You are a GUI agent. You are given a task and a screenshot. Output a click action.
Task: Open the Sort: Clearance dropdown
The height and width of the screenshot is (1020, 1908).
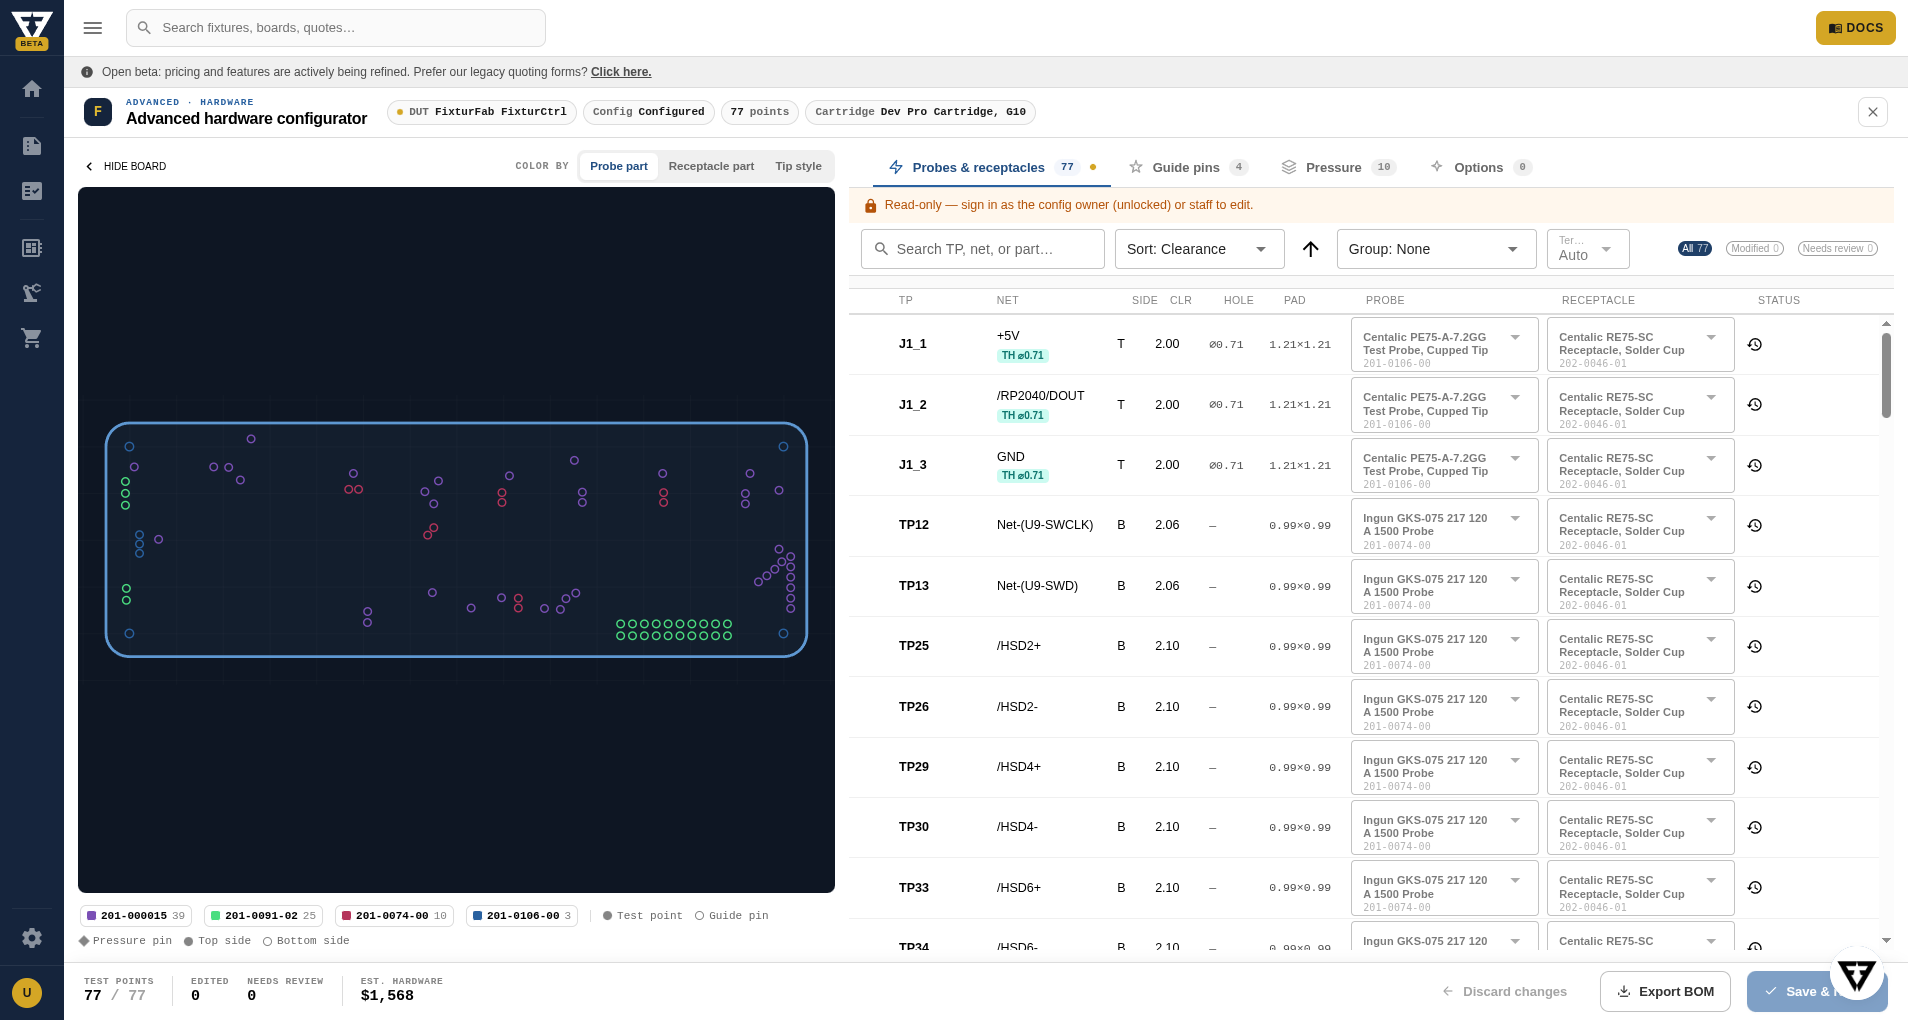[x=1199, y=249]
